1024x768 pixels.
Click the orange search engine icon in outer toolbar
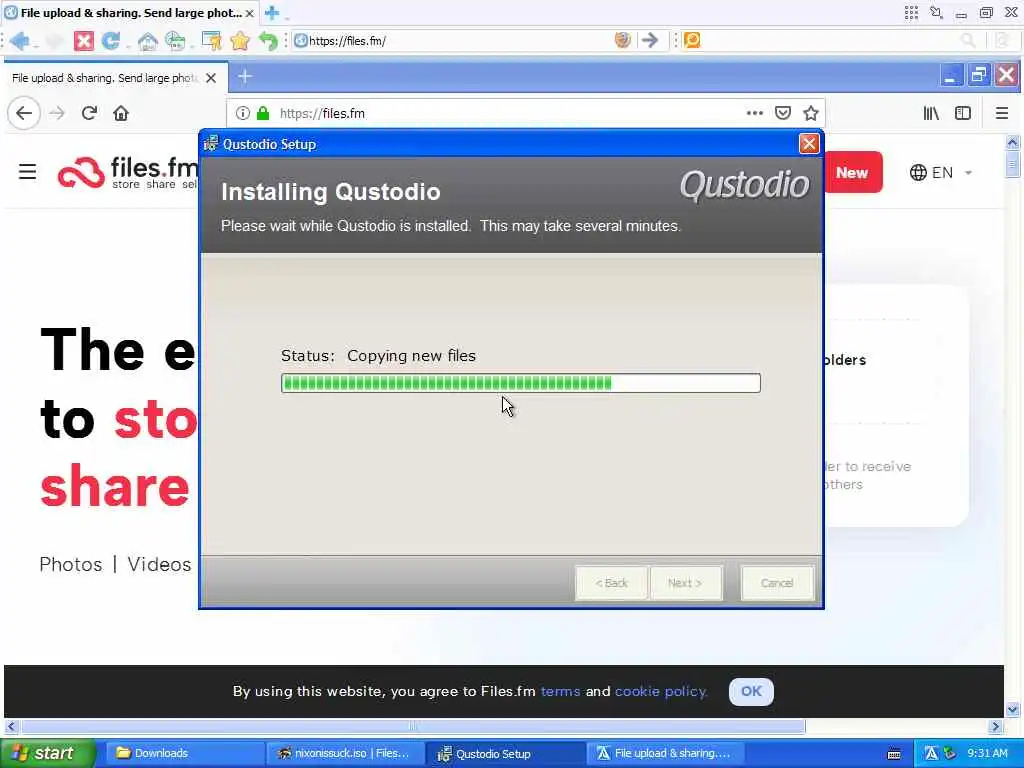point(692,40)
